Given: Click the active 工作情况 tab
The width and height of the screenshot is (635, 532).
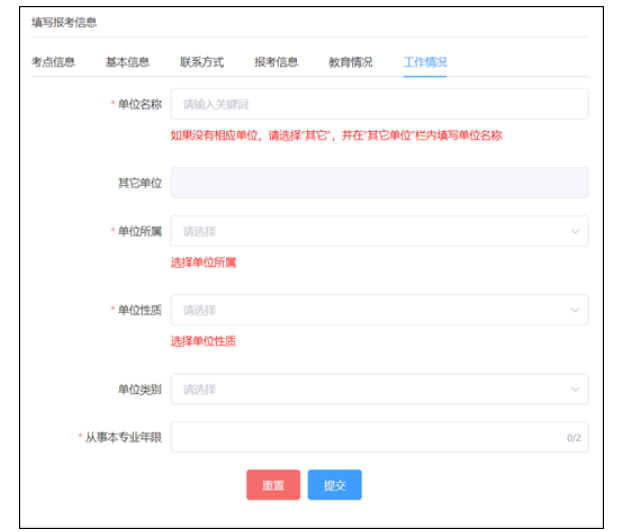Looking at the screenshot, I should [x=425, y=62].
